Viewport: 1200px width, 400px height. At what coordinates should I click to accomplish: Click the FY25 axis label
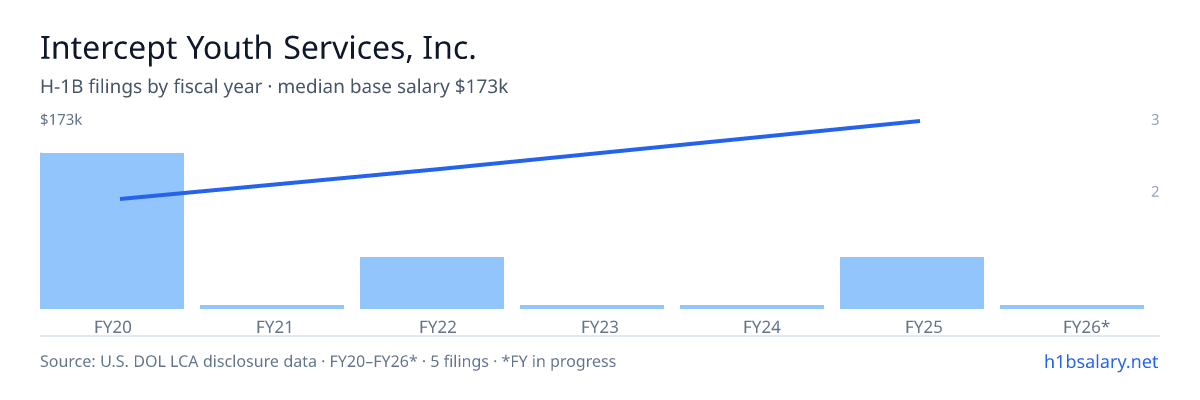point(912,326)
